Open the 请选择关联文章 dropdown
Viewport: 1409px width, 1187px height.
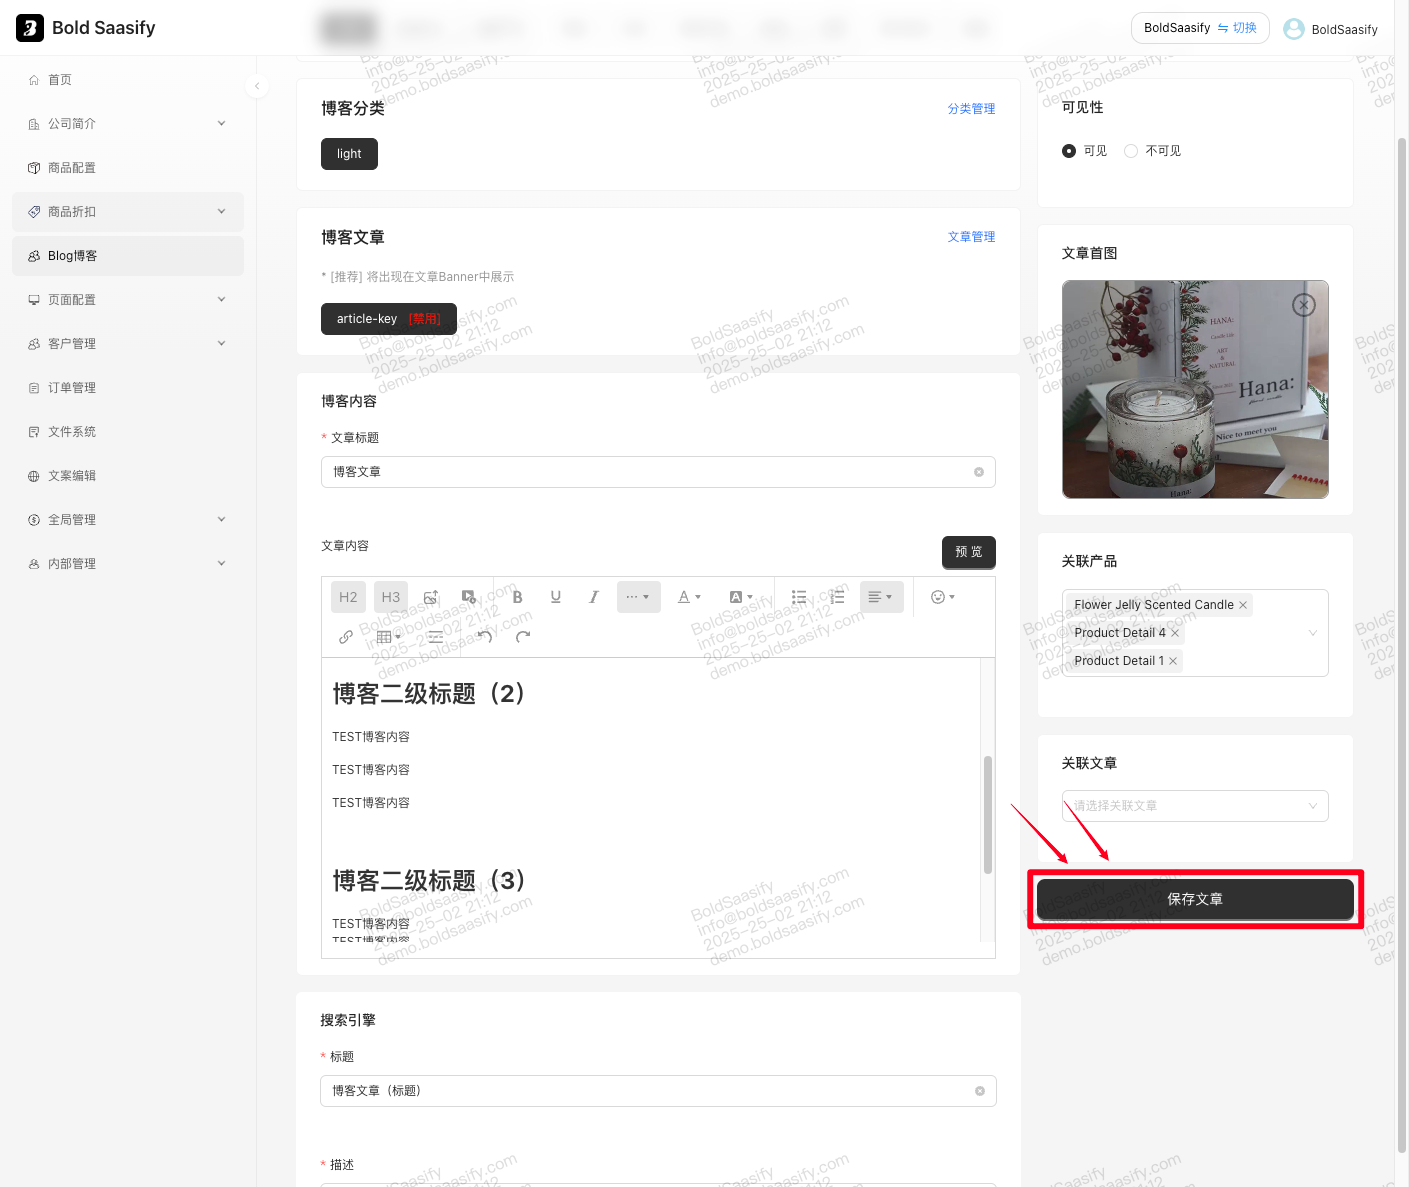1195,806
